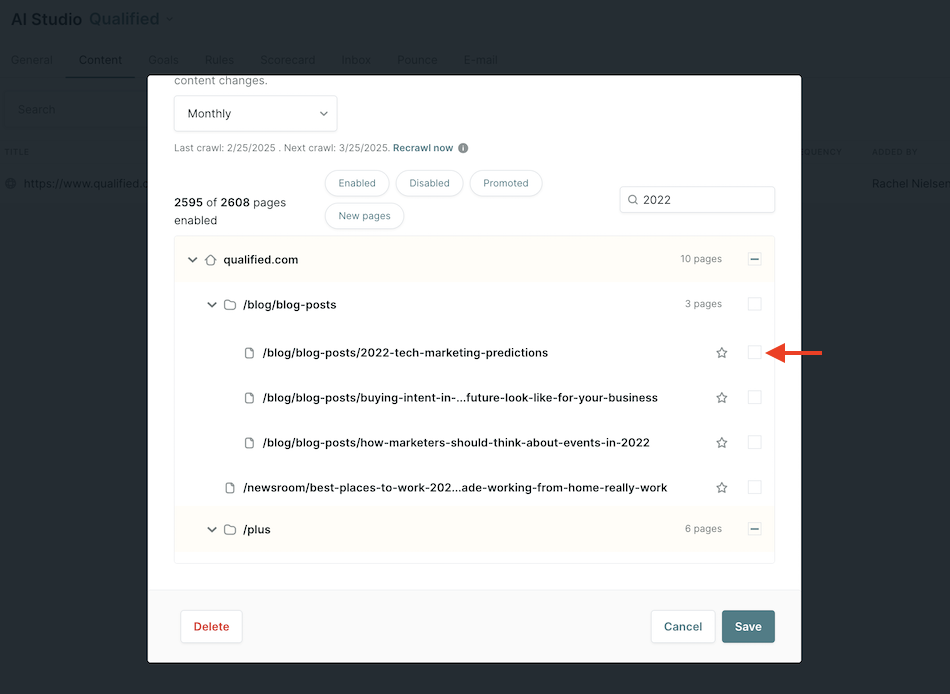Screen dimensions: 950x694
Task: Switch to the General tab
Action: coord(32,60)
